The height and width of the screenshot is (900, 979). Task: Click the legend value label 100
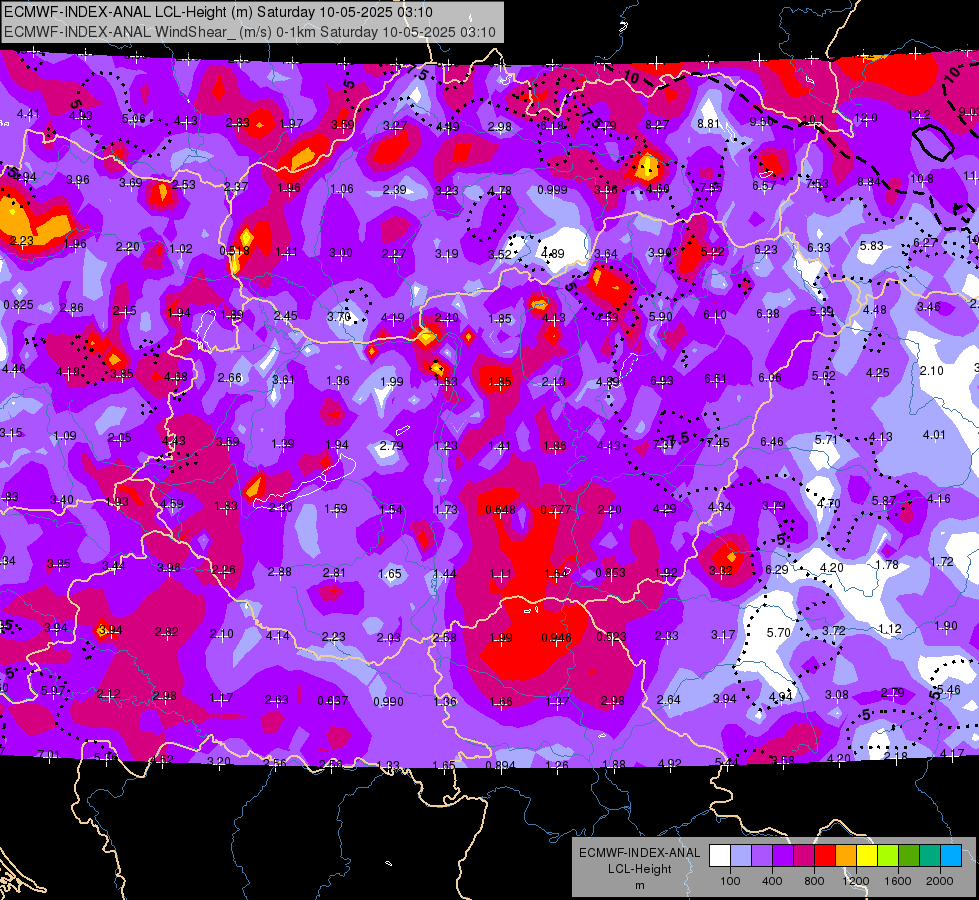pyautogui.click(x=730, y=881)
